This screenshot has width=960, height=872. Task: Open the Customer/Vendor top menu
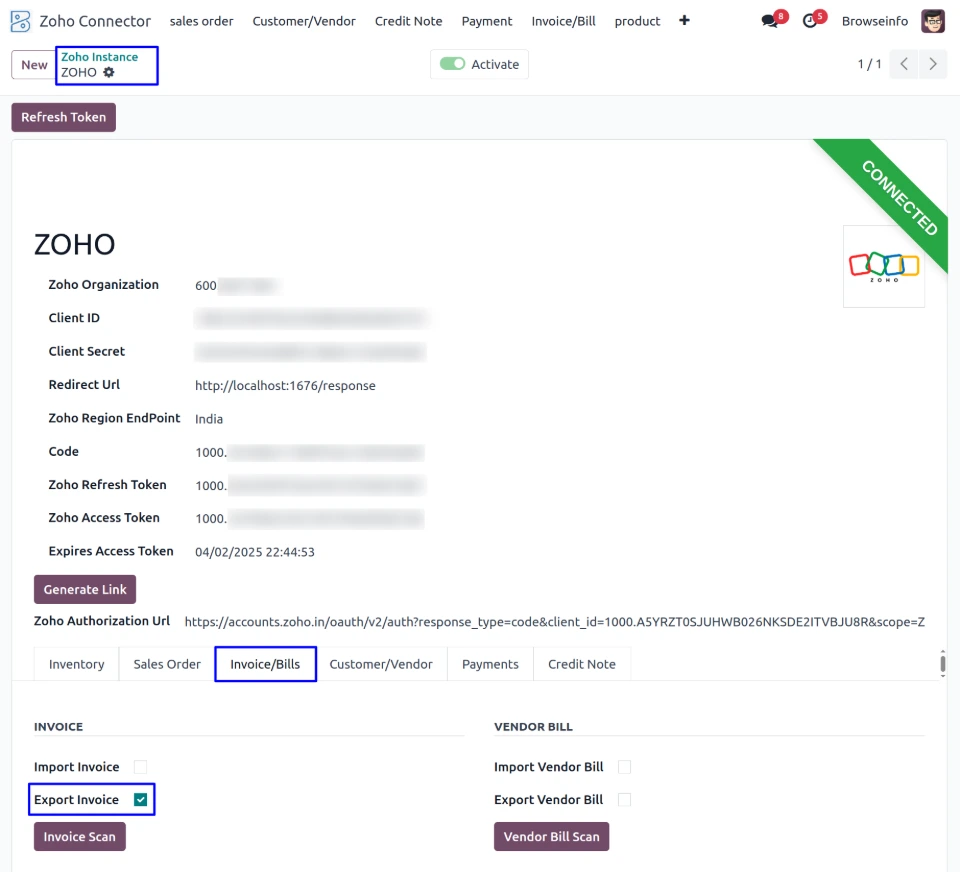(x=304, y=21)
